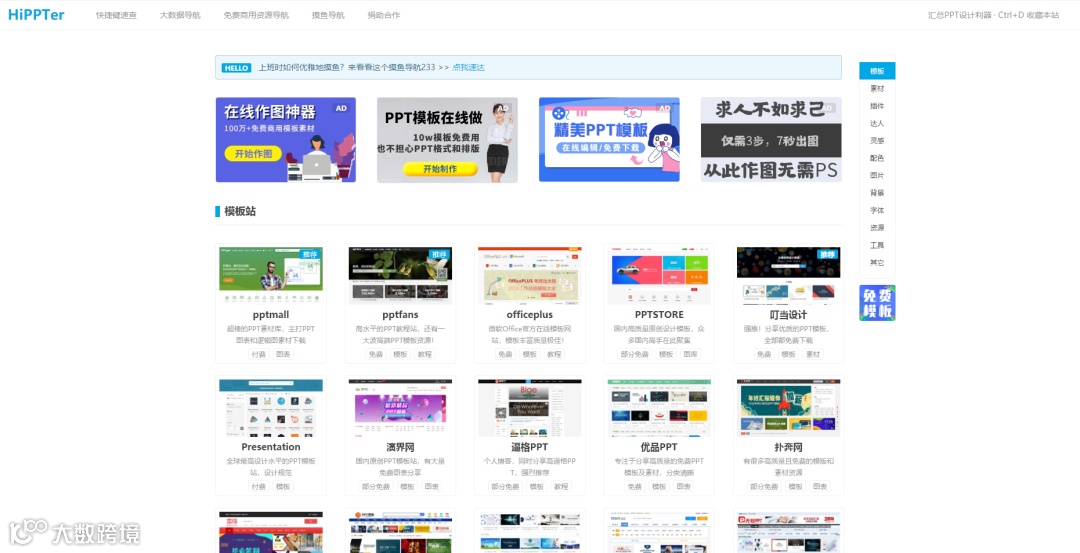This screenshot has height=553, width=1080.
Task: Open the 演界网 site thumbnail
Action: (400, 408)
